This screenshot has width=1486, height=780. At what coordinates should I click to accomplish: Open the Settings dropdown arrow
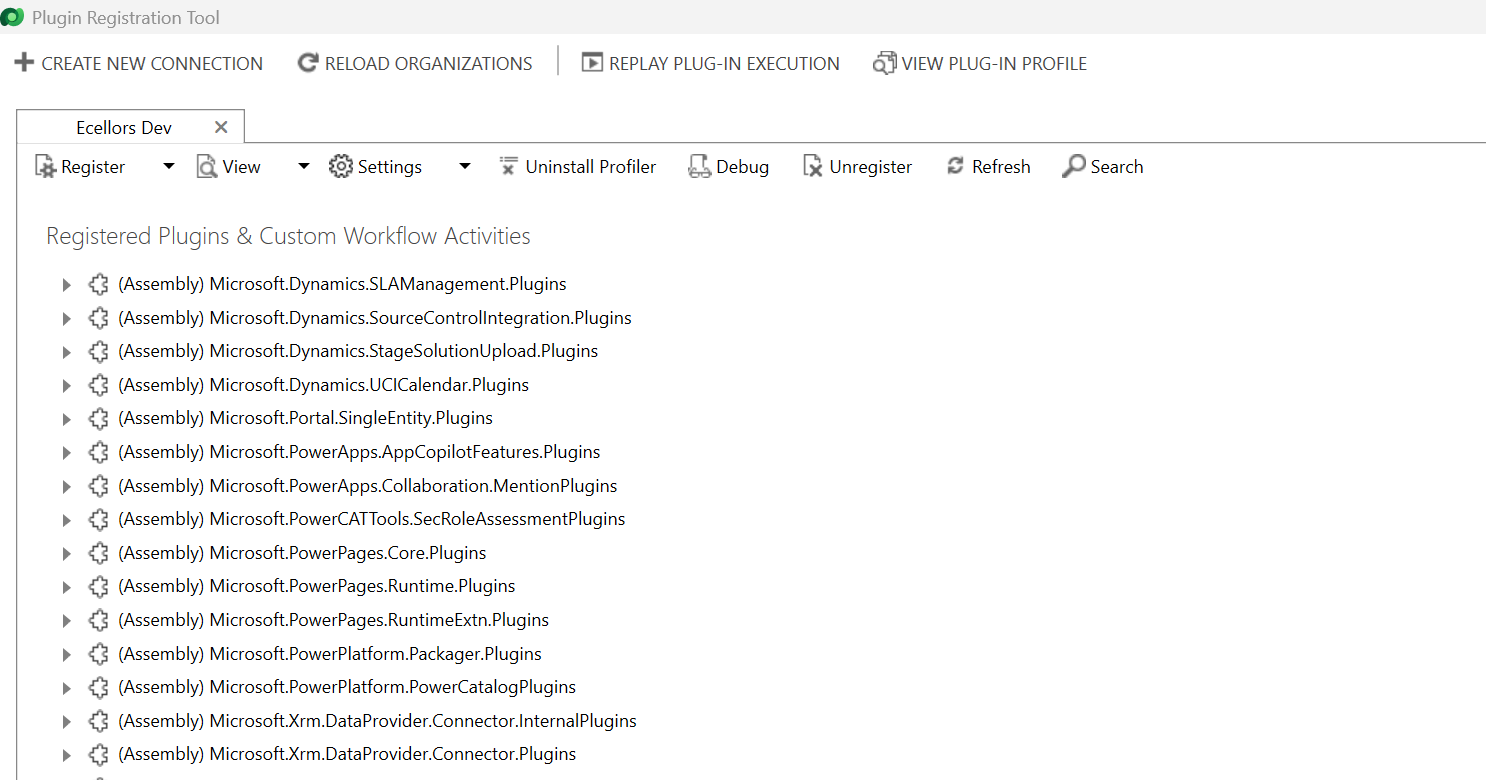click(464, 167)
